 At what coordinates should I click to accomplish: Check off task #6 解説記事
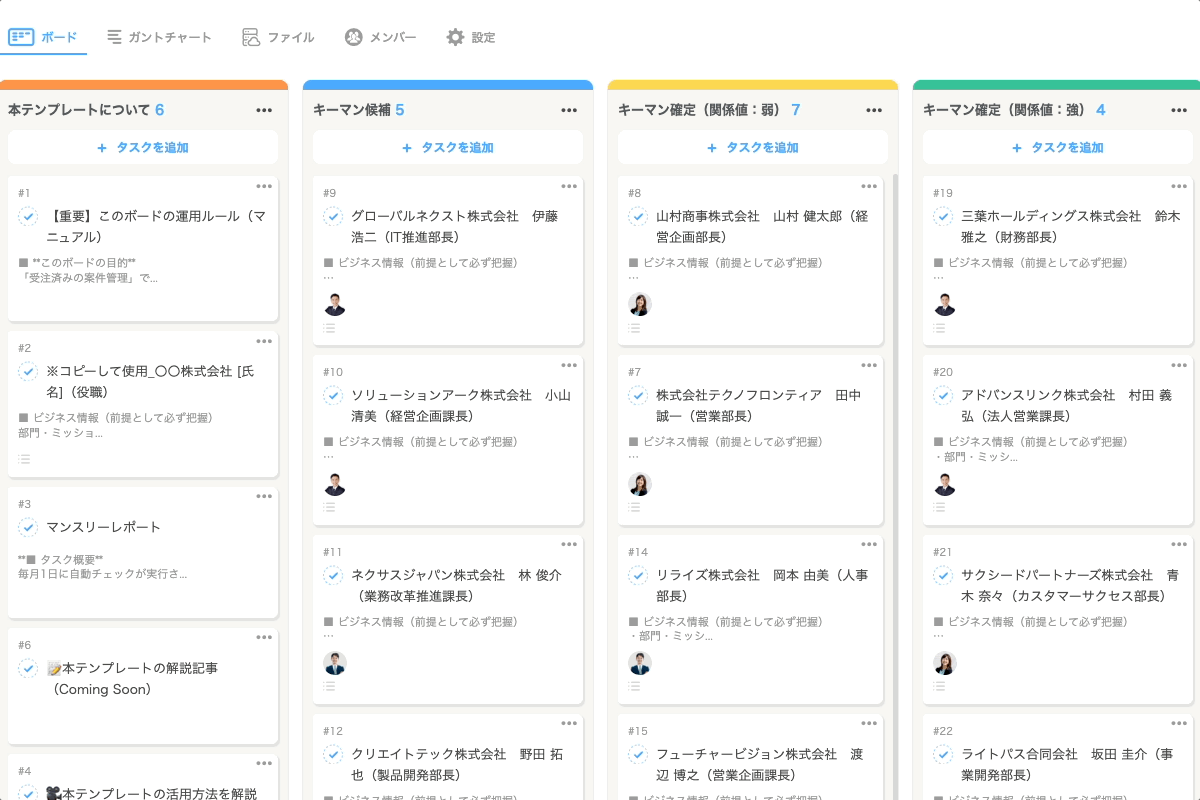coord(28,668)
